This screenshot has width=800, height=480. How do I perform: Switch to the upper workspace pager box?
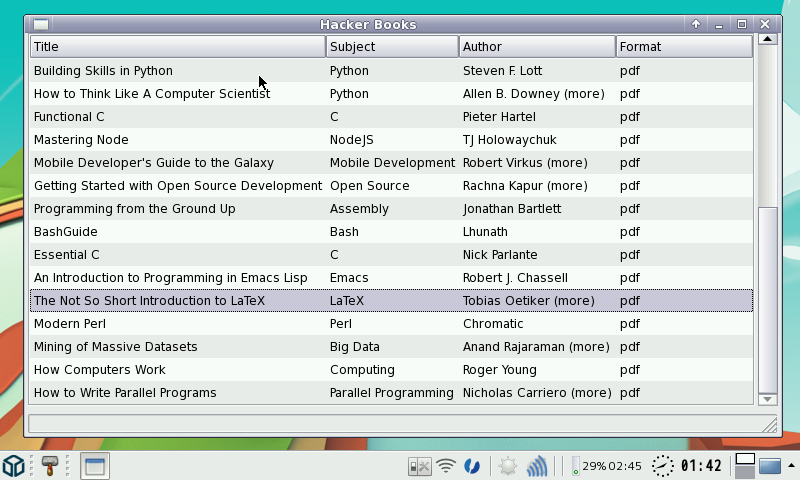point(745,459)
